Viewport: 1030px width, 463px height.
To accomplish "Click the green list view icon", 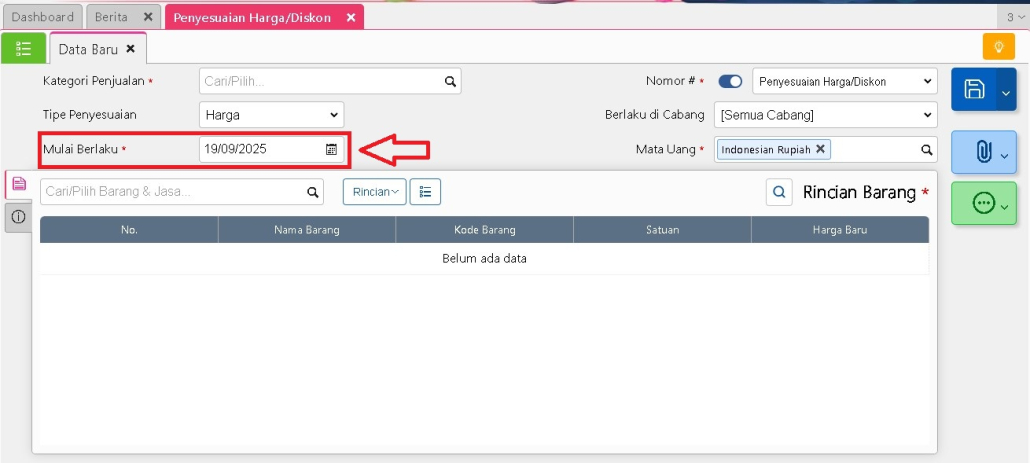I will (23, 48).
